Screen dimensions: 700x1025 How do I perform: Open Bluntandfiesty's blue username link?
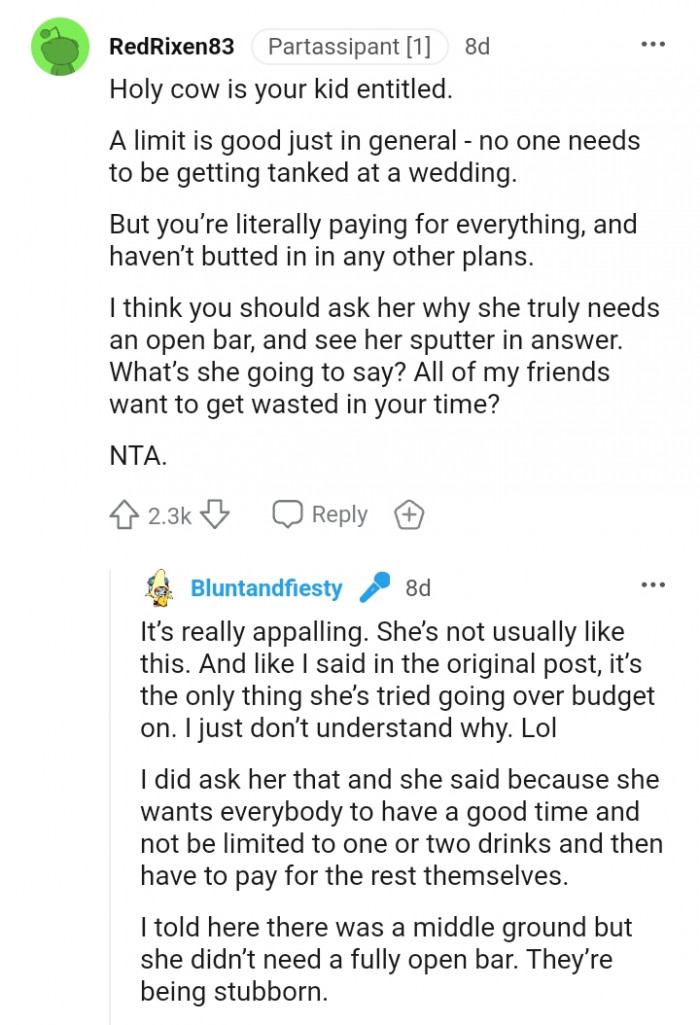[268, 588]
